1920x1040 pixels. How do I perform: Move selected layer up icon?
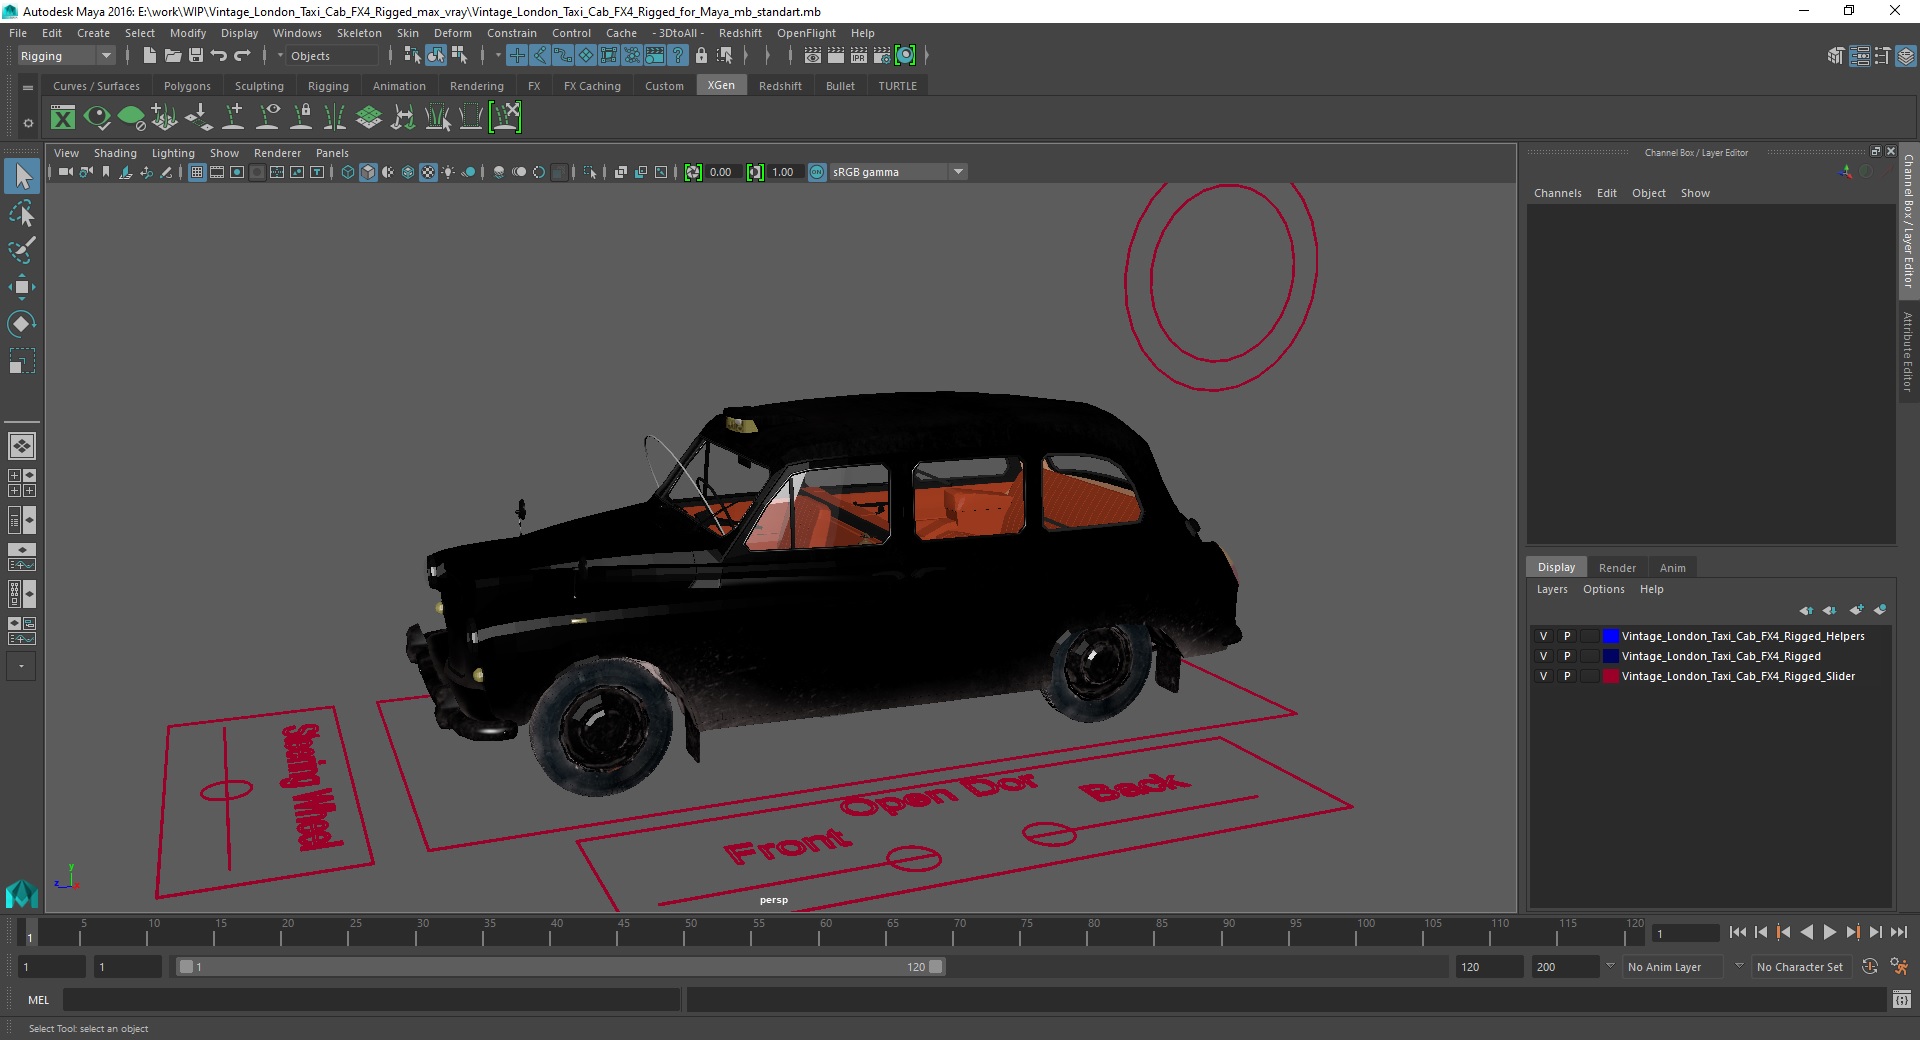1805,610
